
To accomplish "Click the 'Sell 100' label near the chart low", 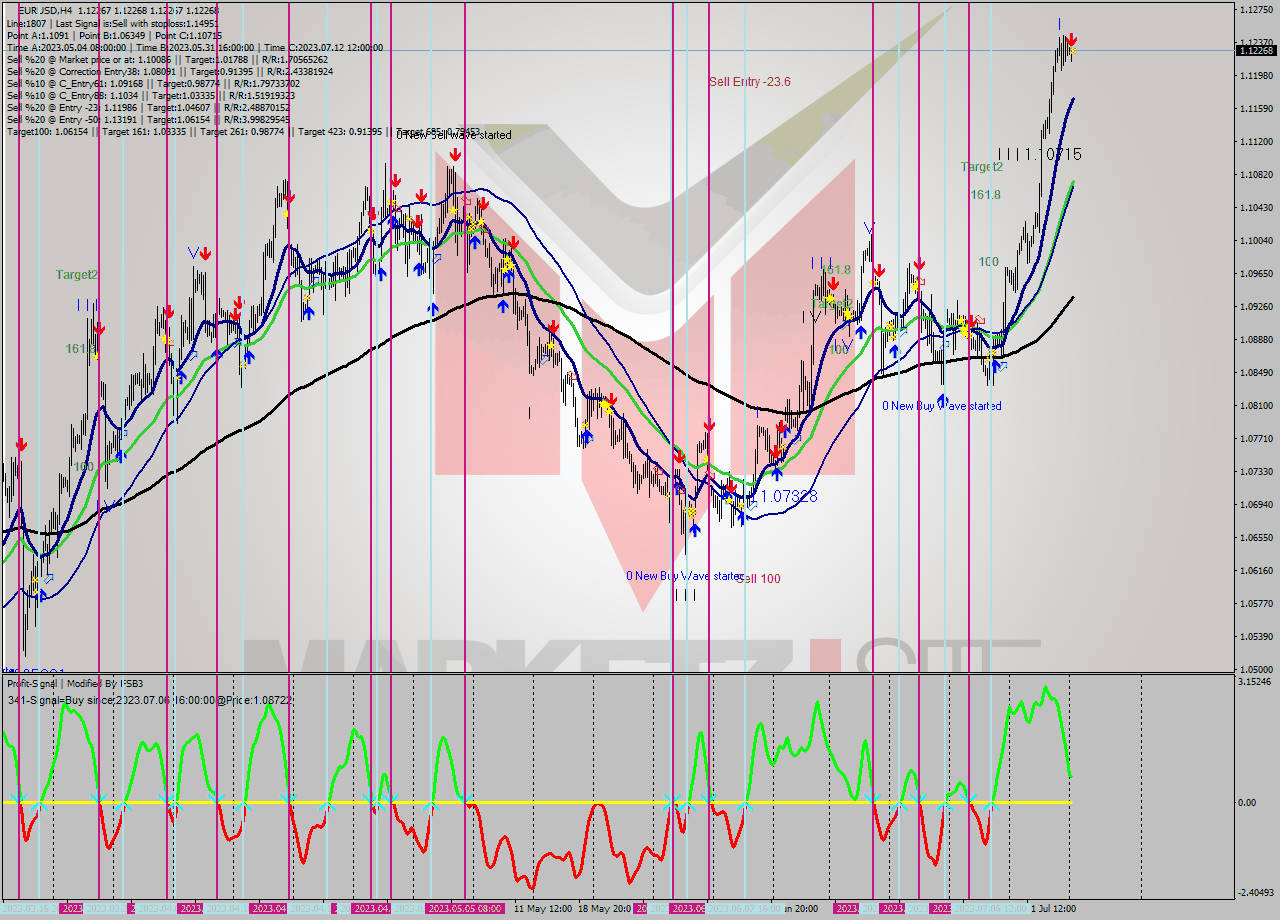I will 759,578.
